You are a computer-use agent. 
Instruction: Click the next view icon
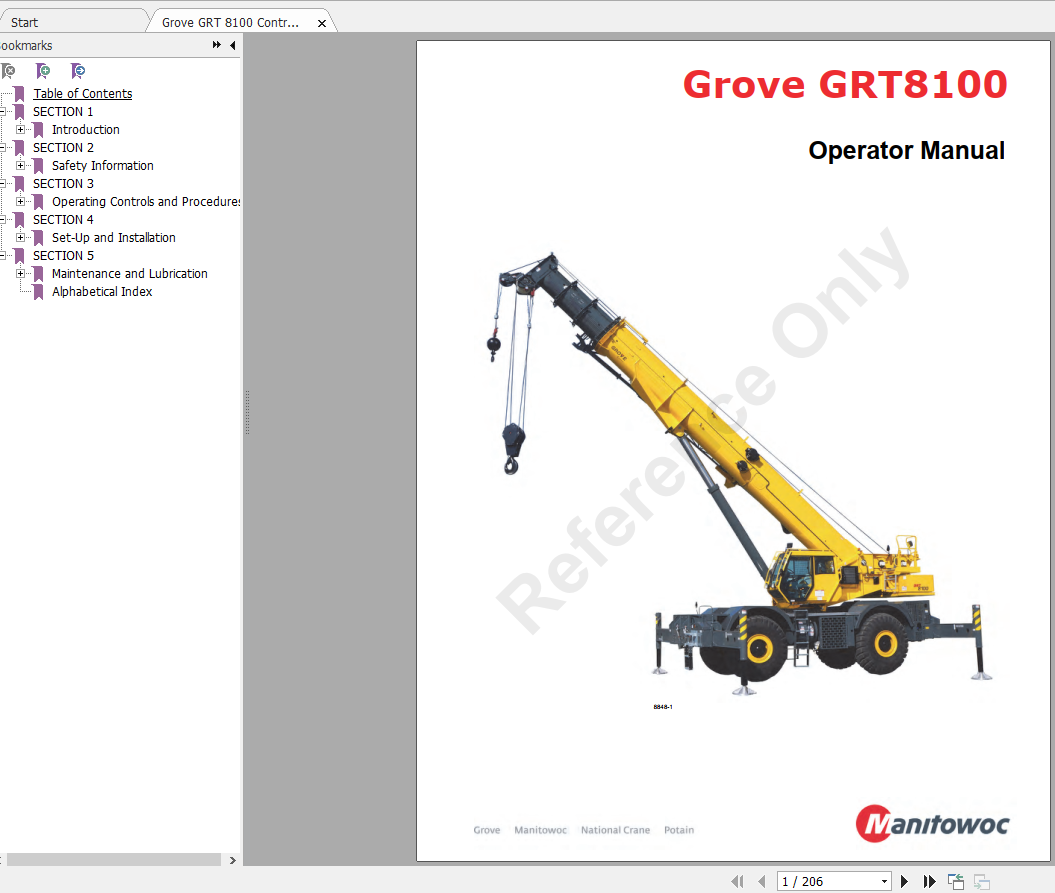tap(982, 881)
